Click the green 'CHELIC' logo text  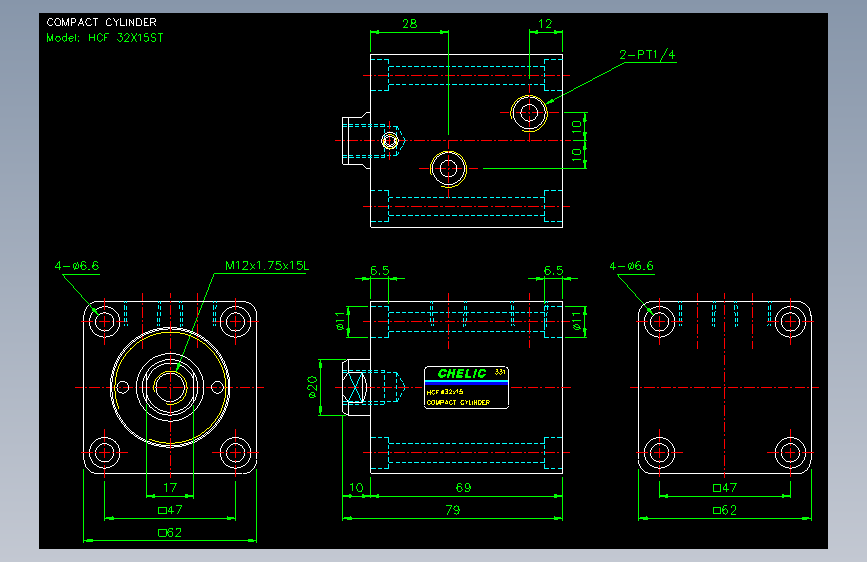pyautogui.click(x=462, y=373)
